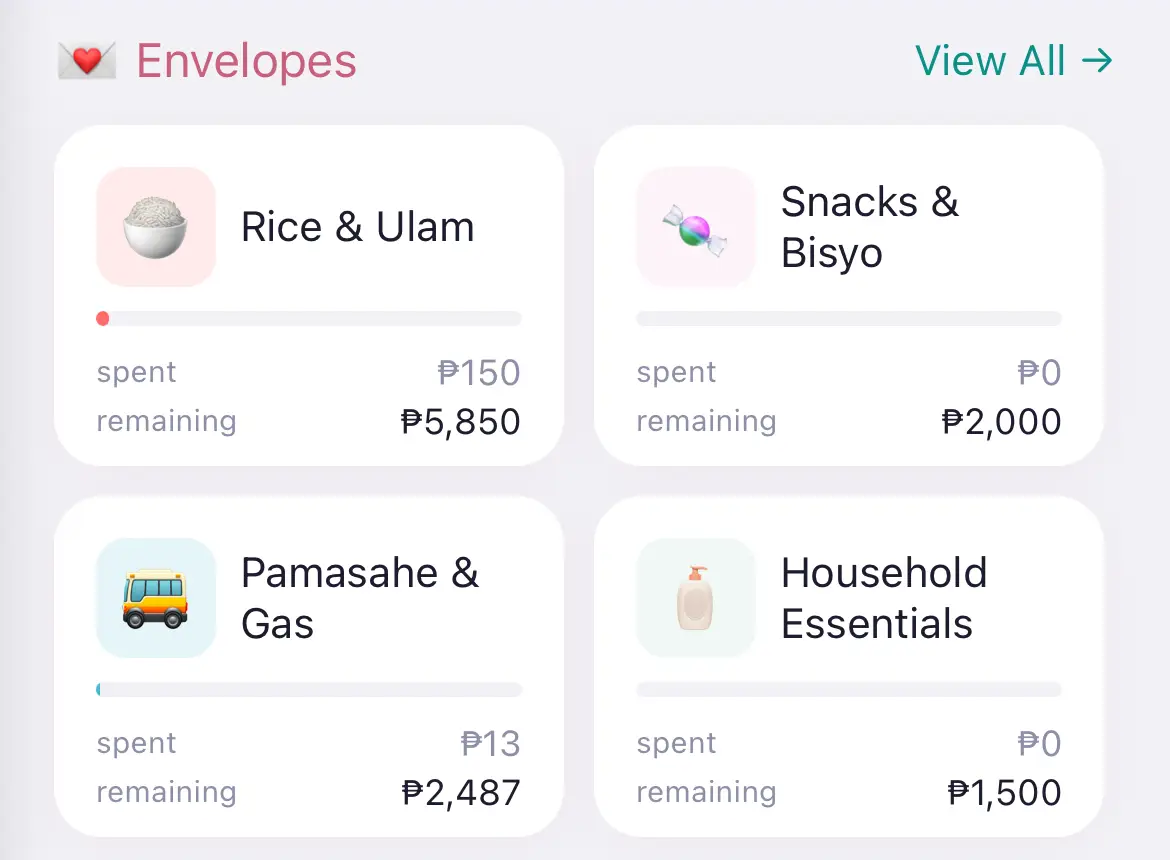
Task: Click the rice bowl envelope icon
Action: tap(155, 227)
